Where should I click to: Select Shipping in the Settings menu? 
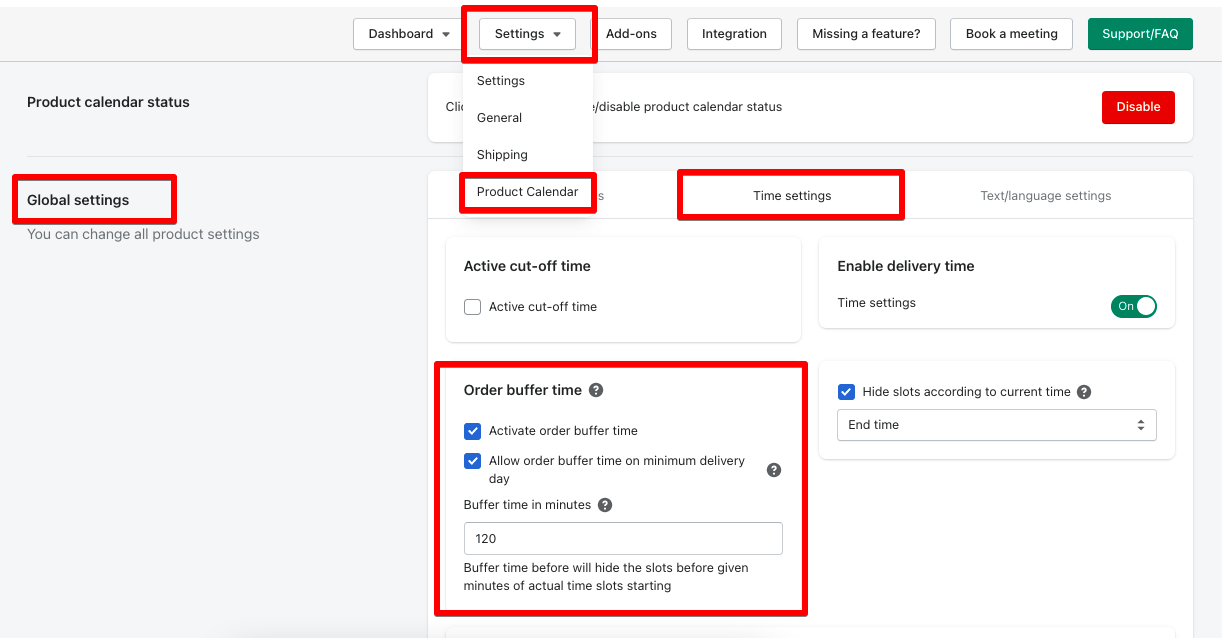click(502, 155)
